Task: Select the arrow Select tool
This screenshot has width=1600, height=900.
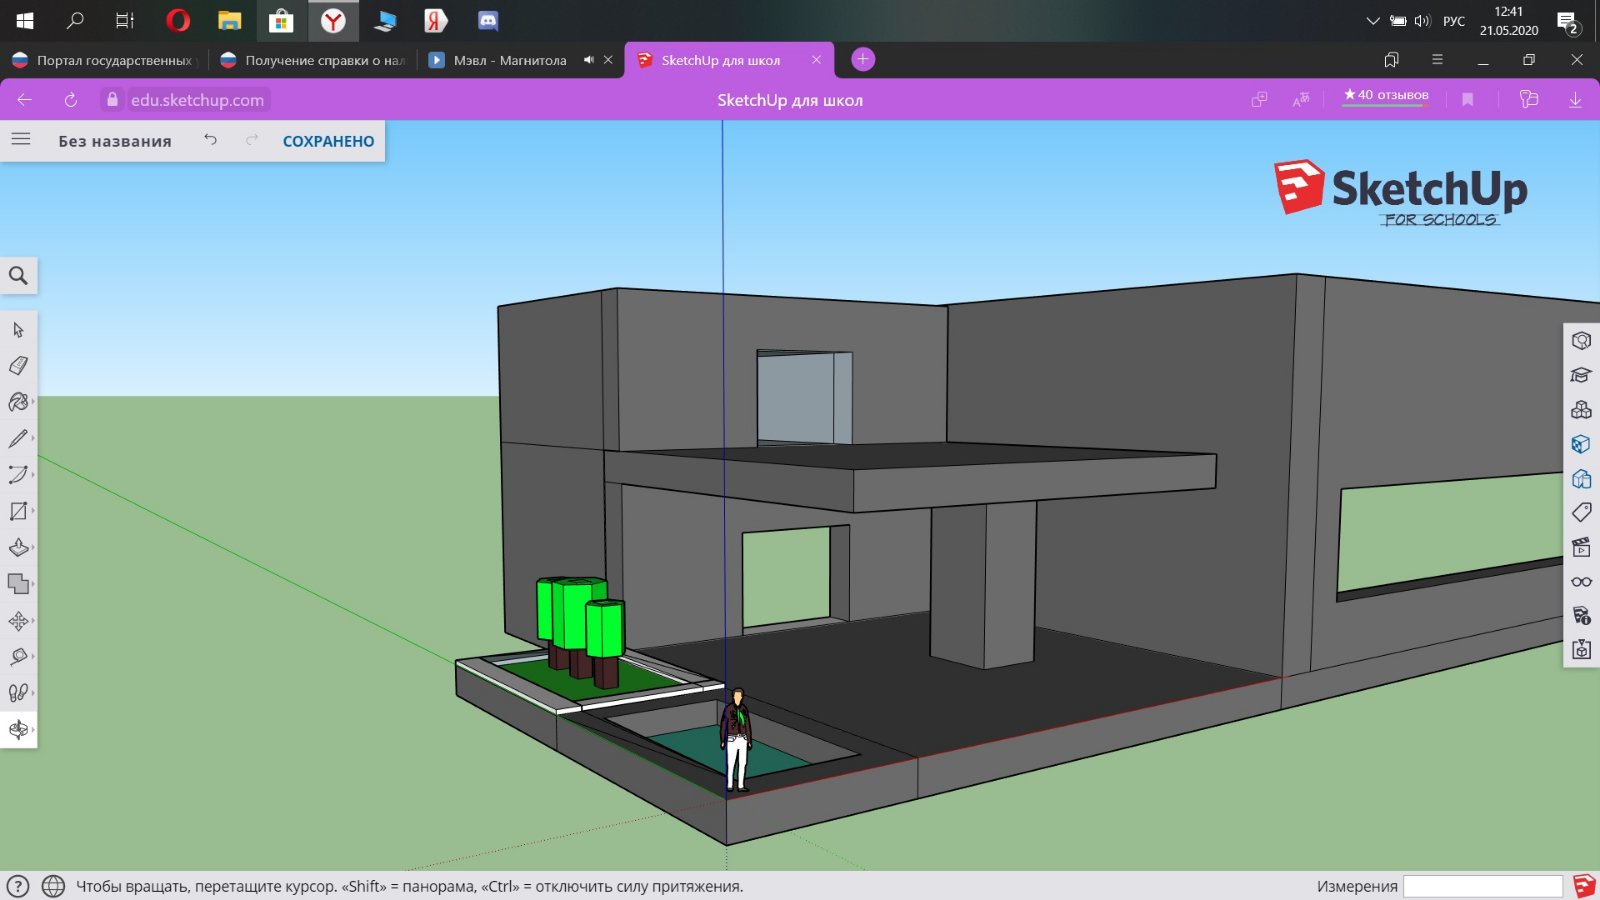Action: (x=18, y=330)
